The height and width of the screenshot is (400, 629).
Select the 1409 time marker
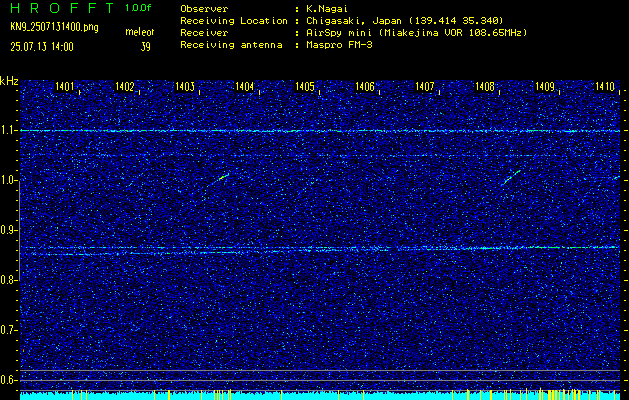(x=544, y=86)
